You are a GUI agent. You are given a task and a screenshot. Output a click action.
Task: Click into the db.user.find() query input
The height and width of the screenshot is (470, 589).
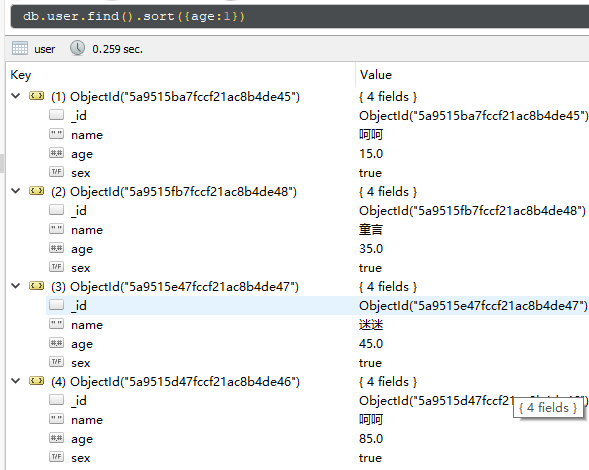[x=300, y=17]
